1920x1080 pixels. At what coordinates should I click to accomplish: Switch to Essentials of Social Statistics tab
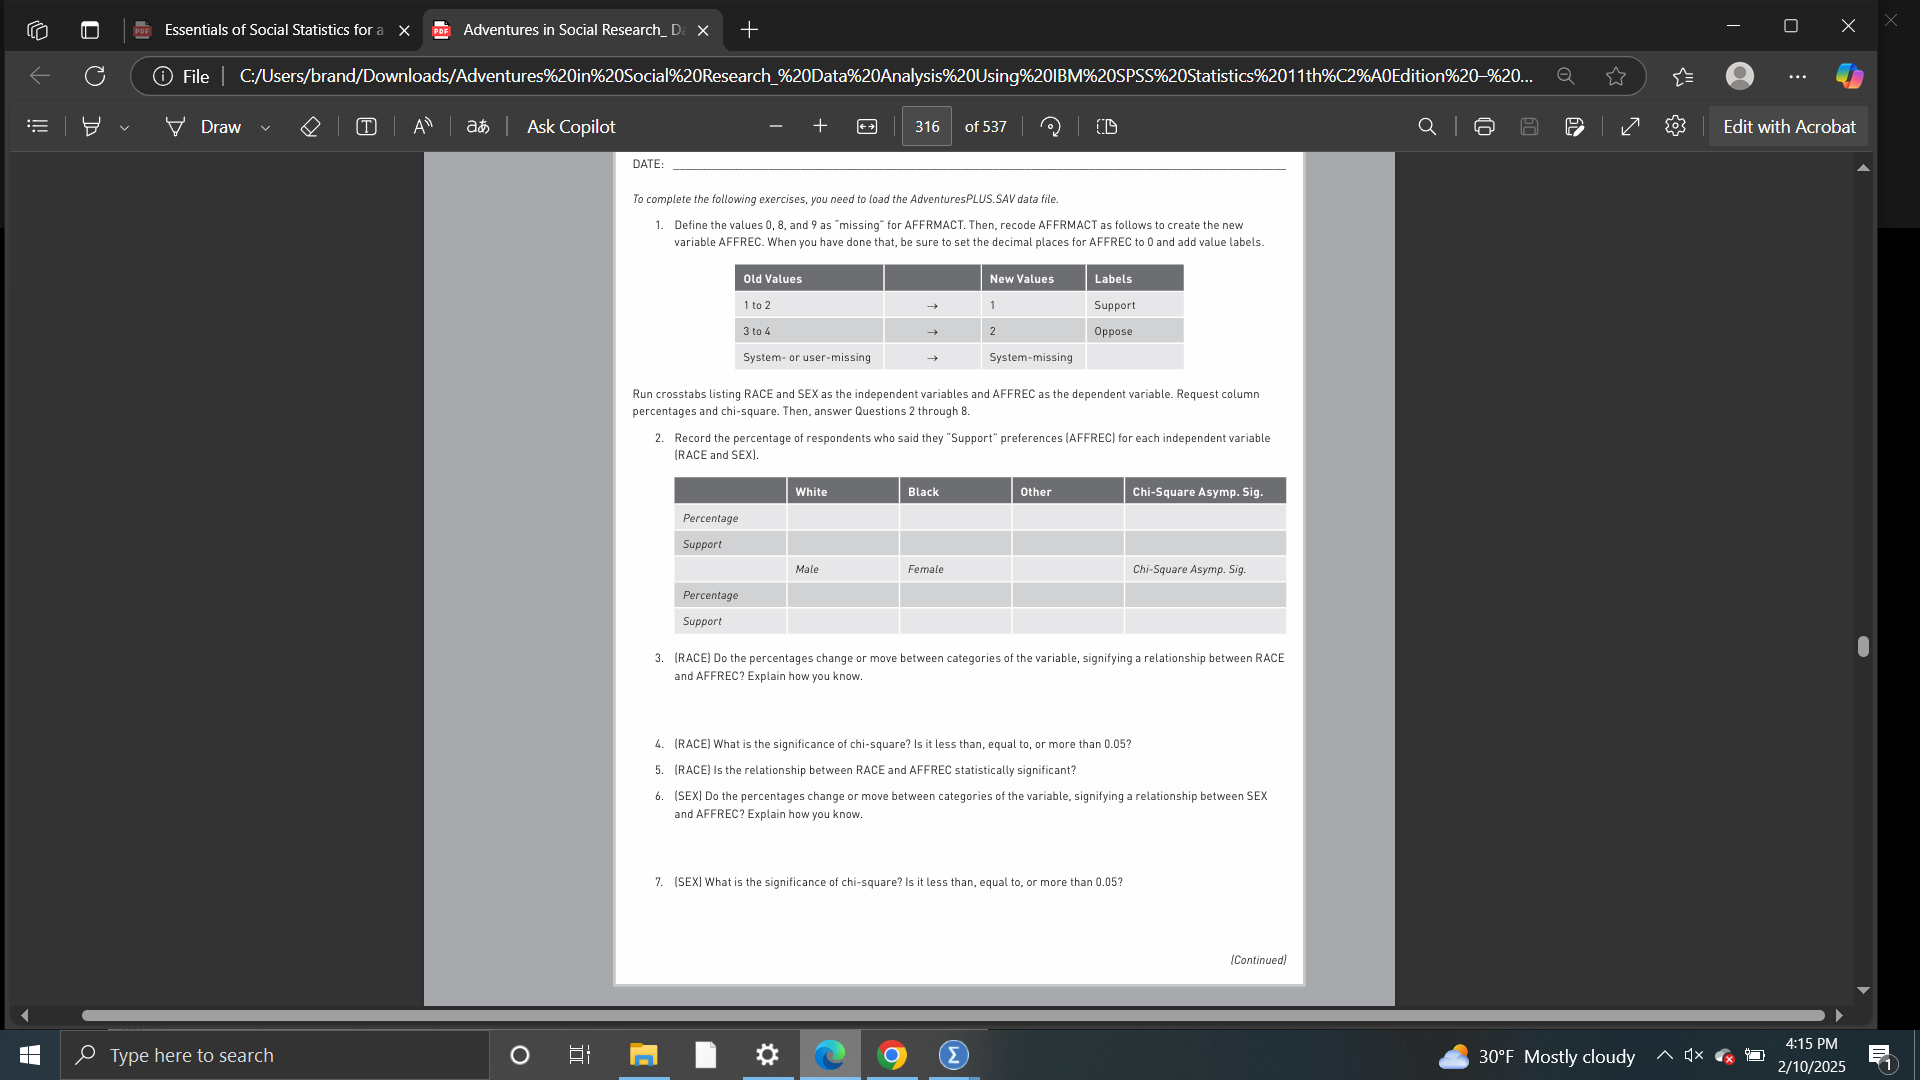point(271,30)
